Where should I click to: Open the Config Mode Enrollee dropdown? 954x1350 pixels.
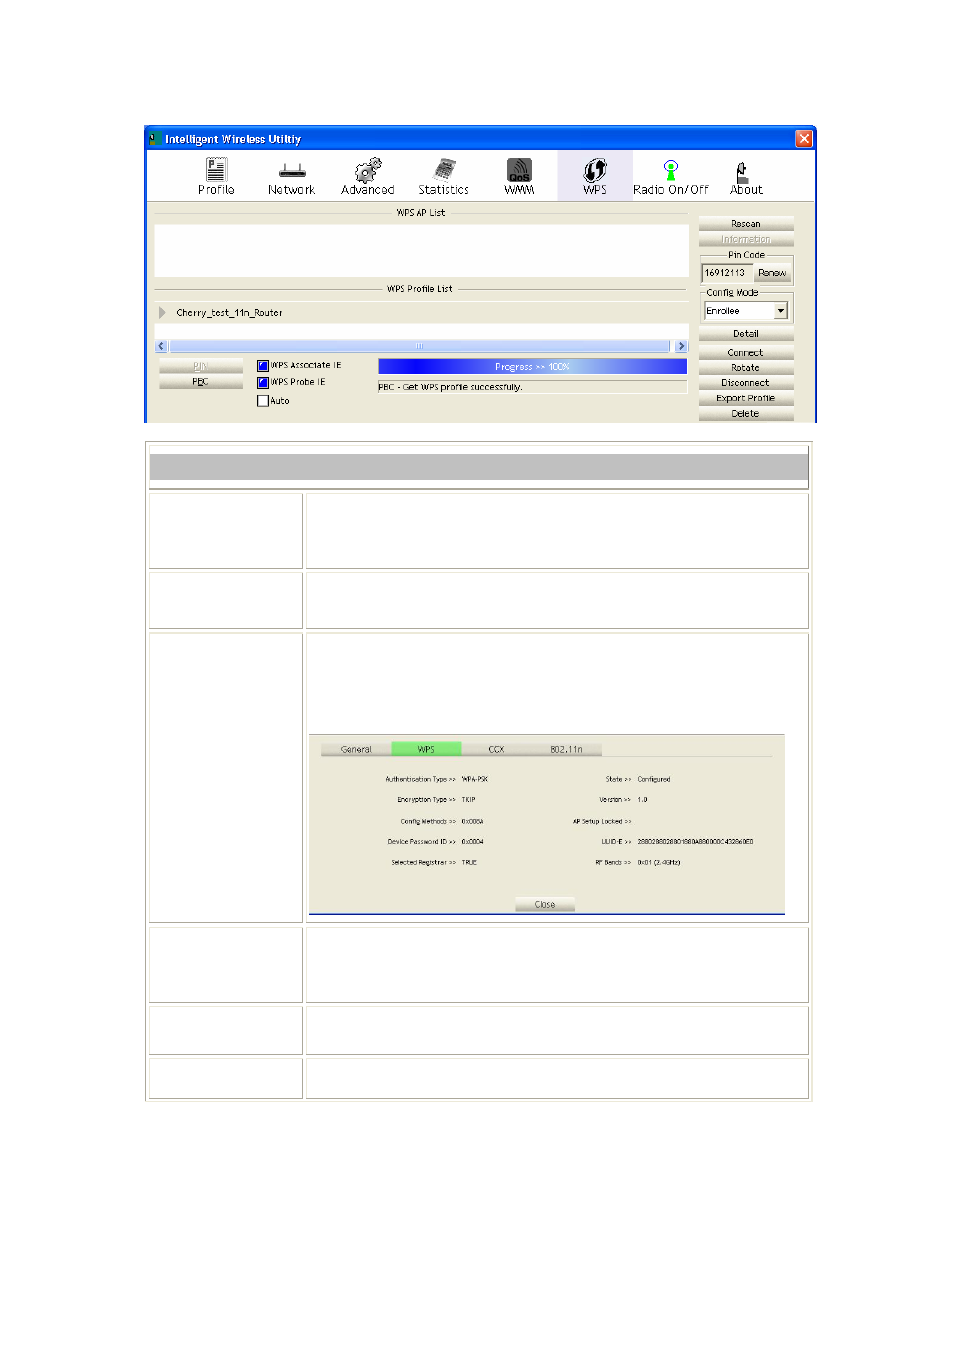(x=781, y=311)
